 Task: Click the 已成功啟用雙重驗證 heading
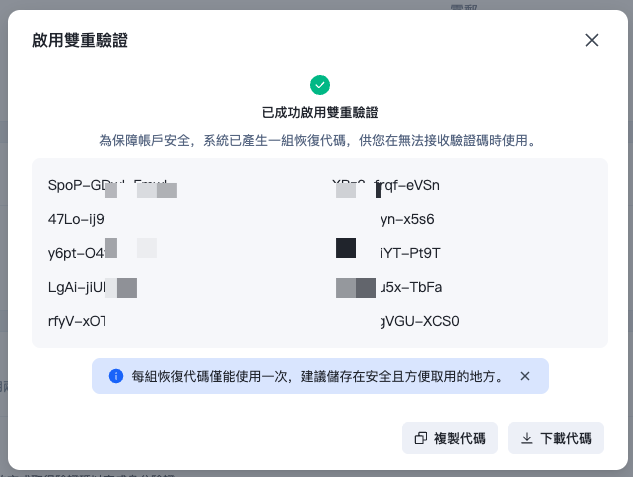point(320,112)
